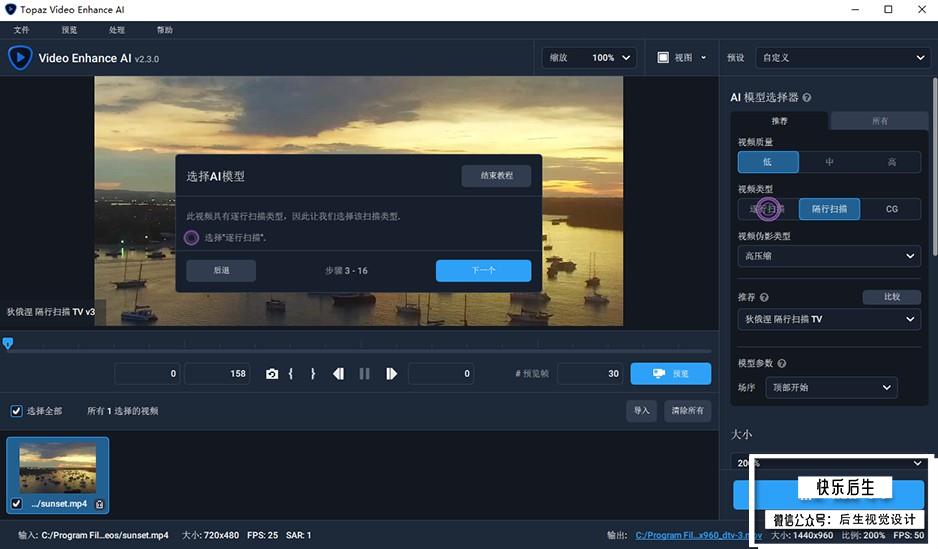Click the lock icon on sunset.mp4 thumbnail

tap(99, 504)
